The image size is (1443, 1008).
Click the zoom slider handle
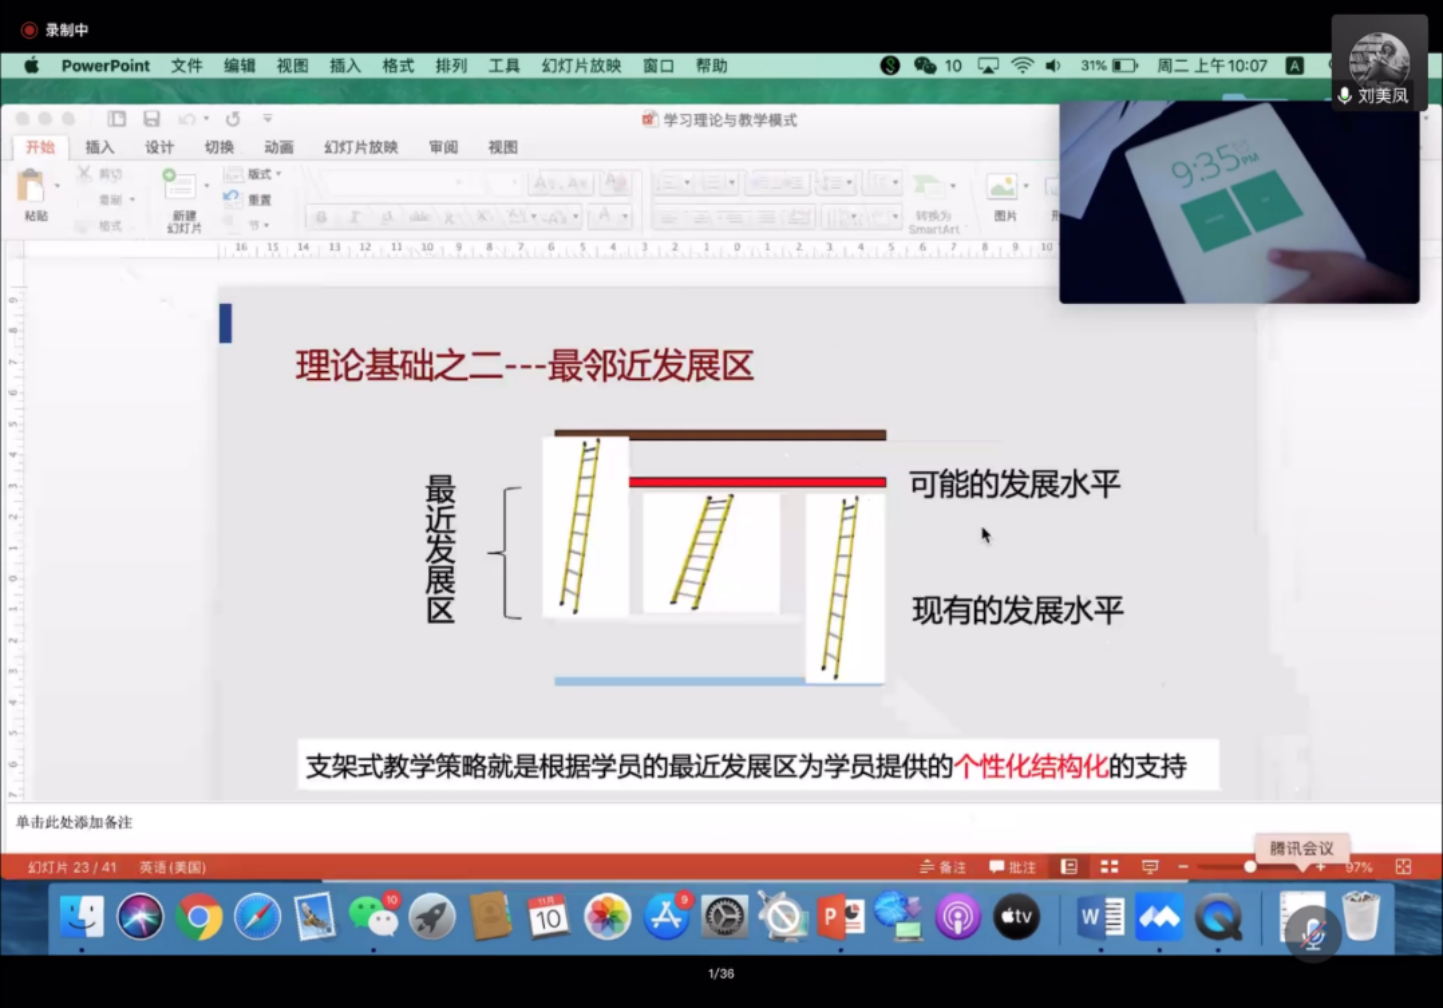[x=1250, y=867]
